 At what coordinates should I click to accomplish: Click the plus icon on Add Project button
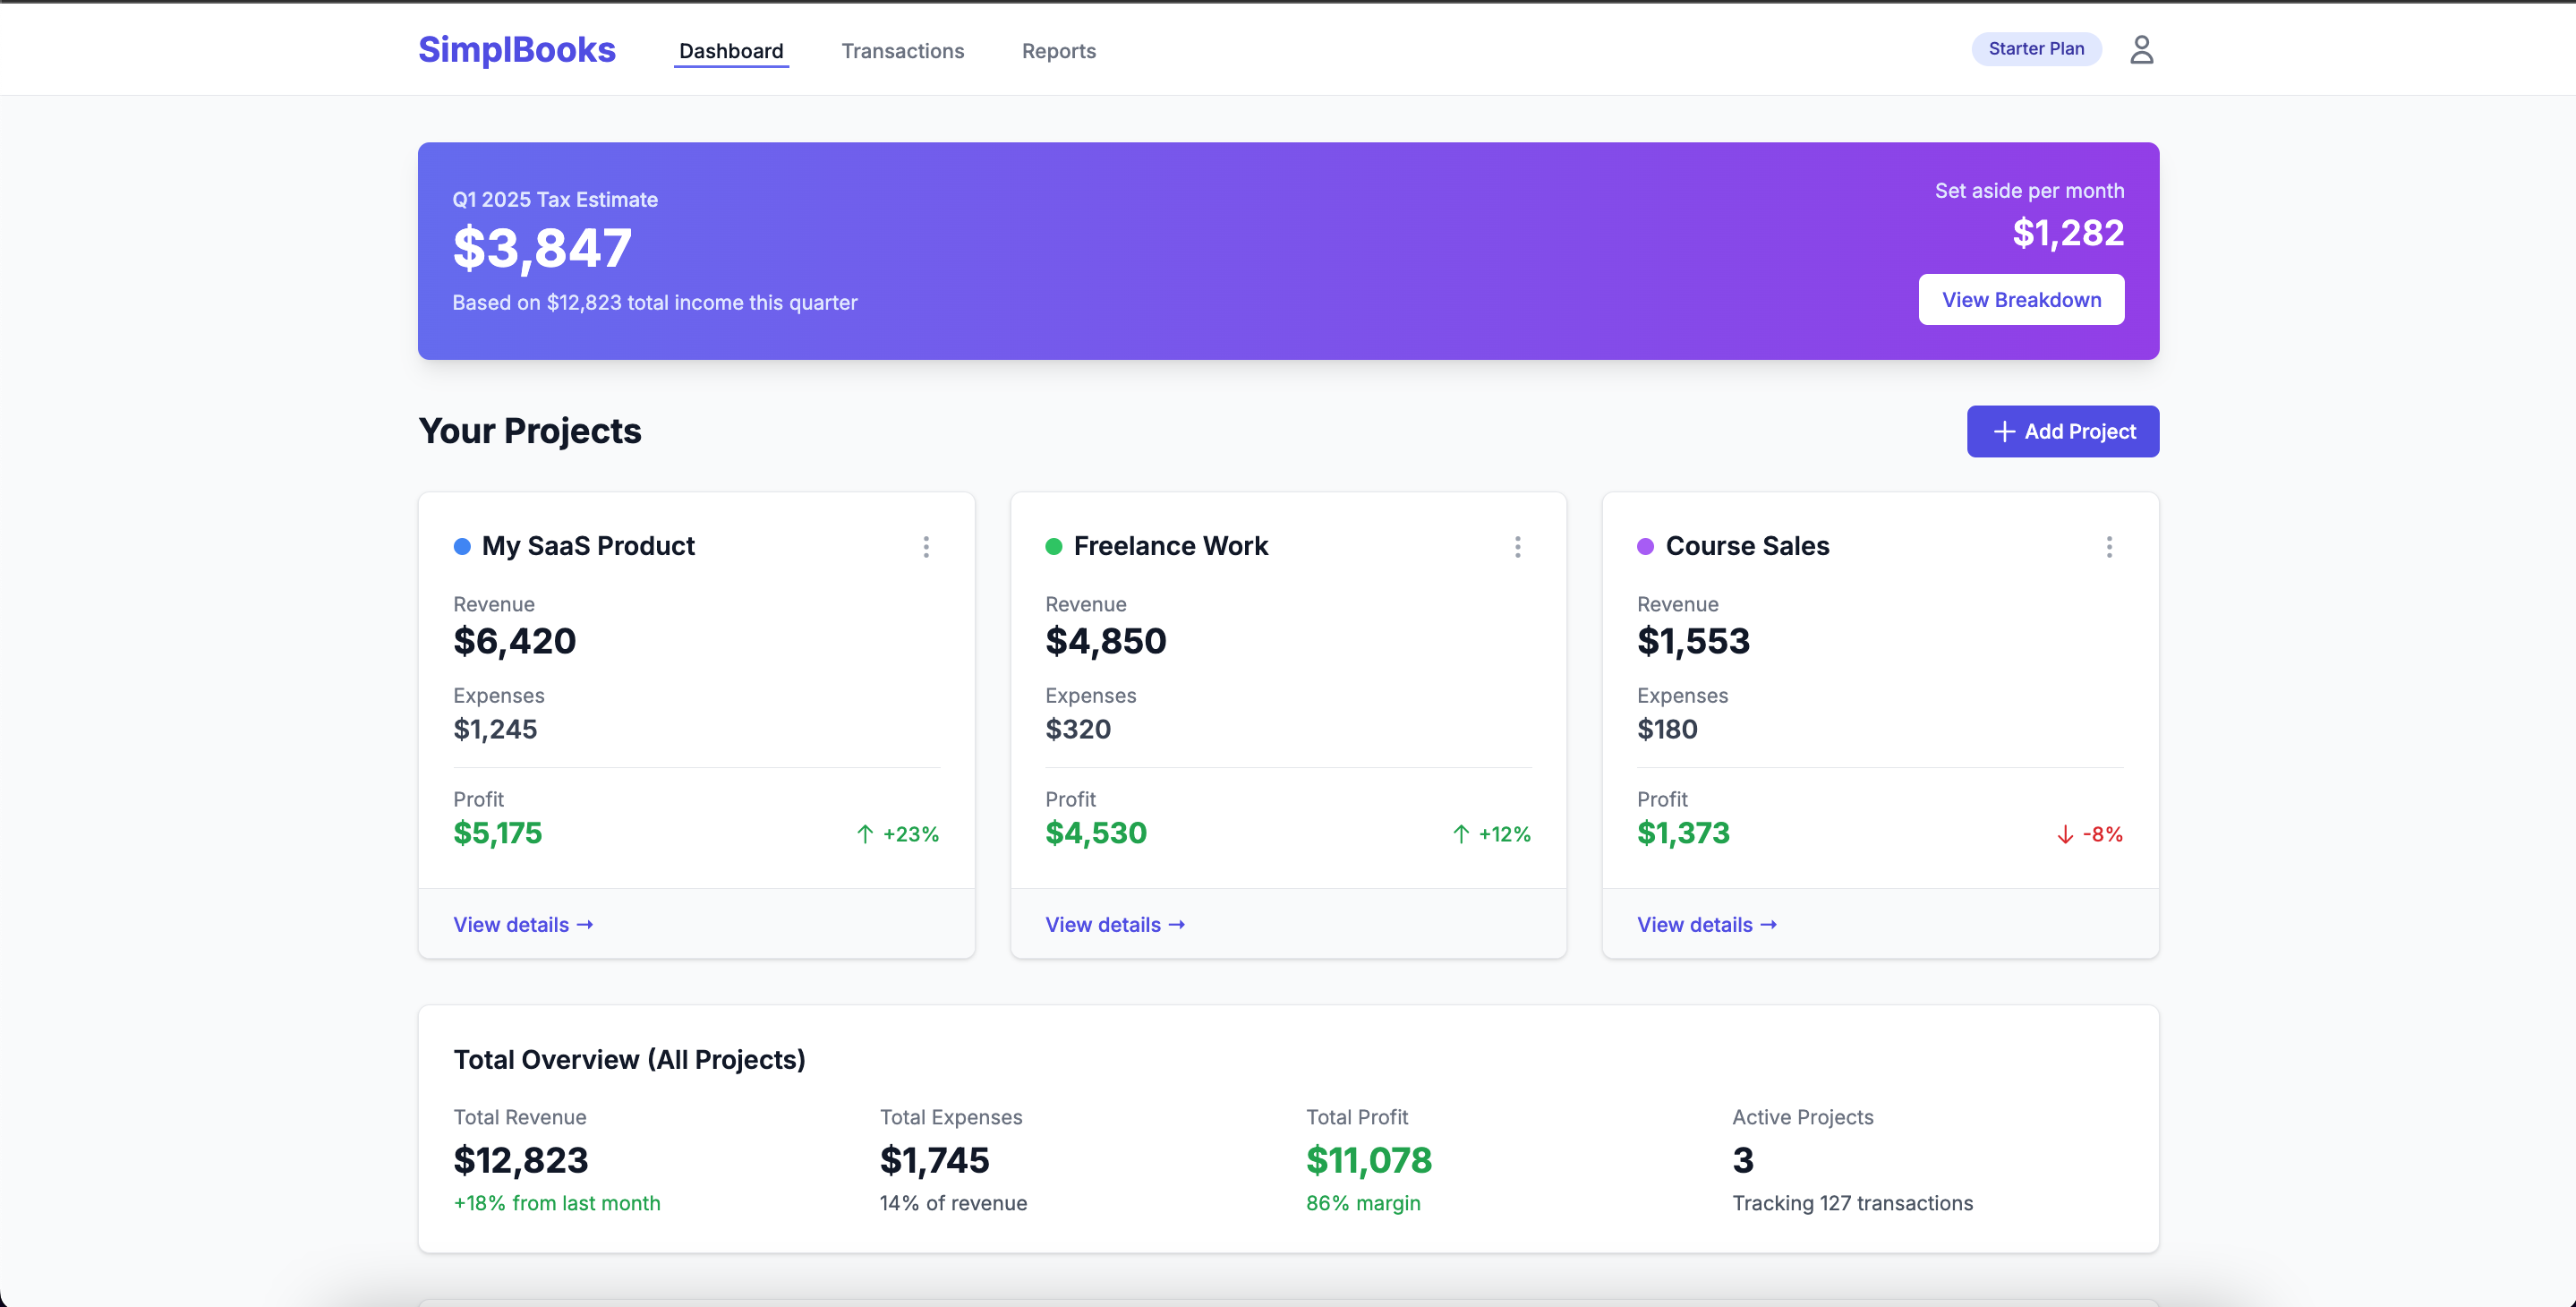2004,431
